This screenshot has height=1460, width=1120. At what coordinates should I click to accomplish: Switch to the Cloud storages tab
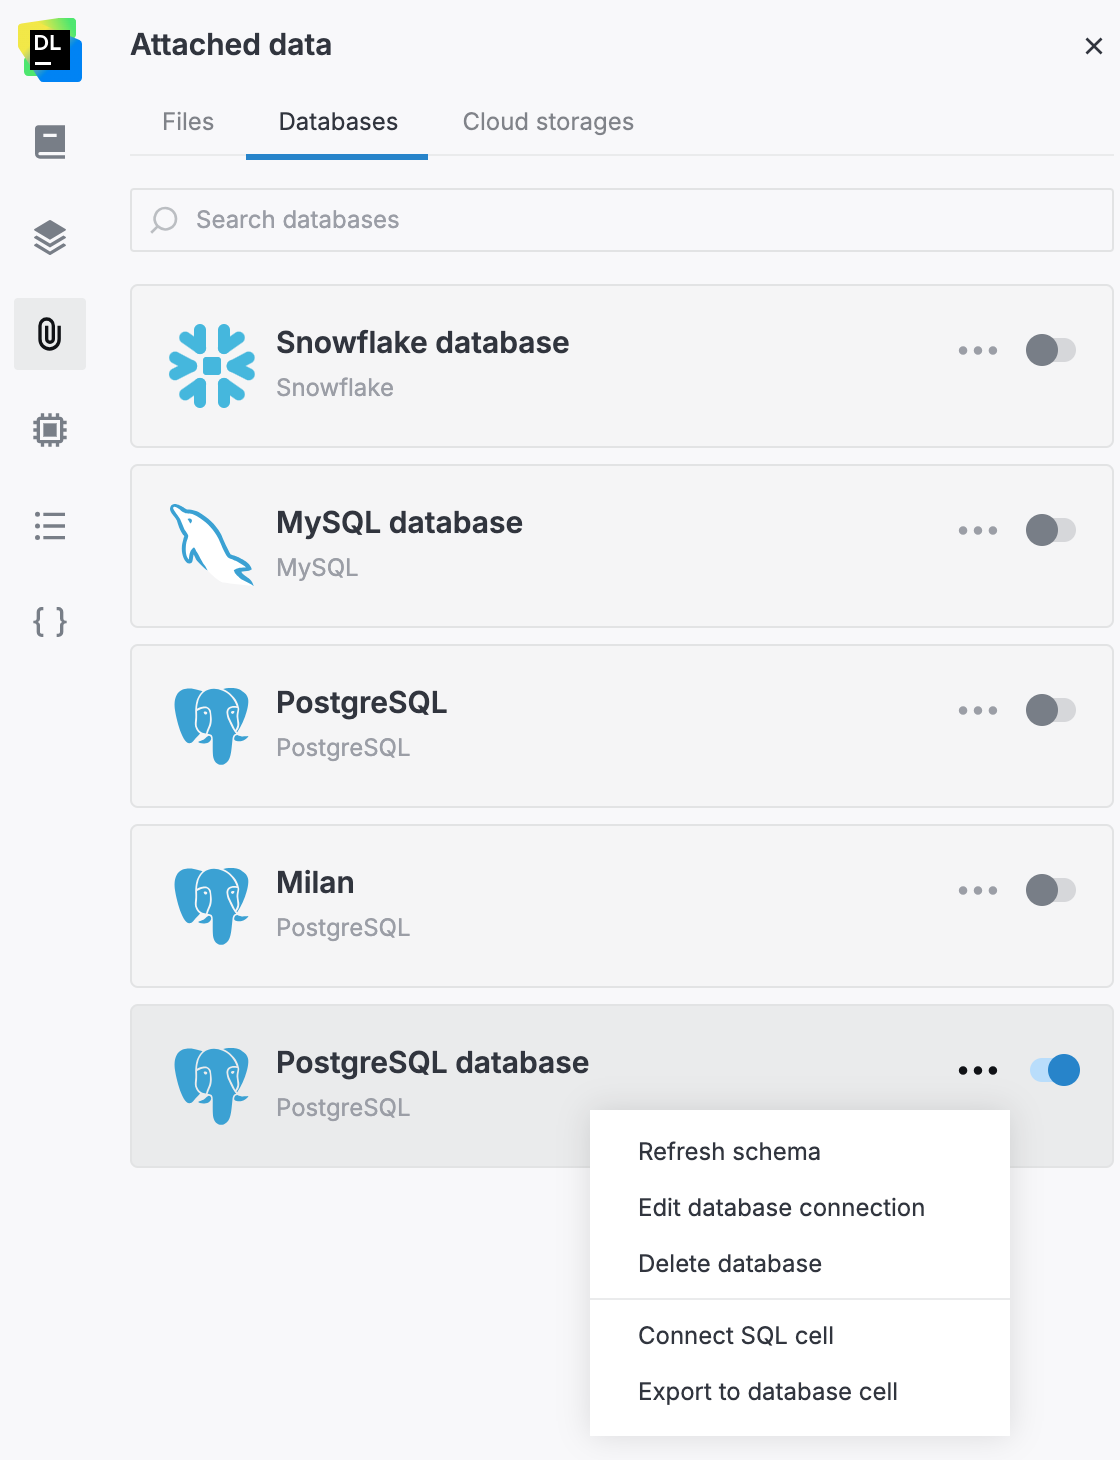click(547, 121)
